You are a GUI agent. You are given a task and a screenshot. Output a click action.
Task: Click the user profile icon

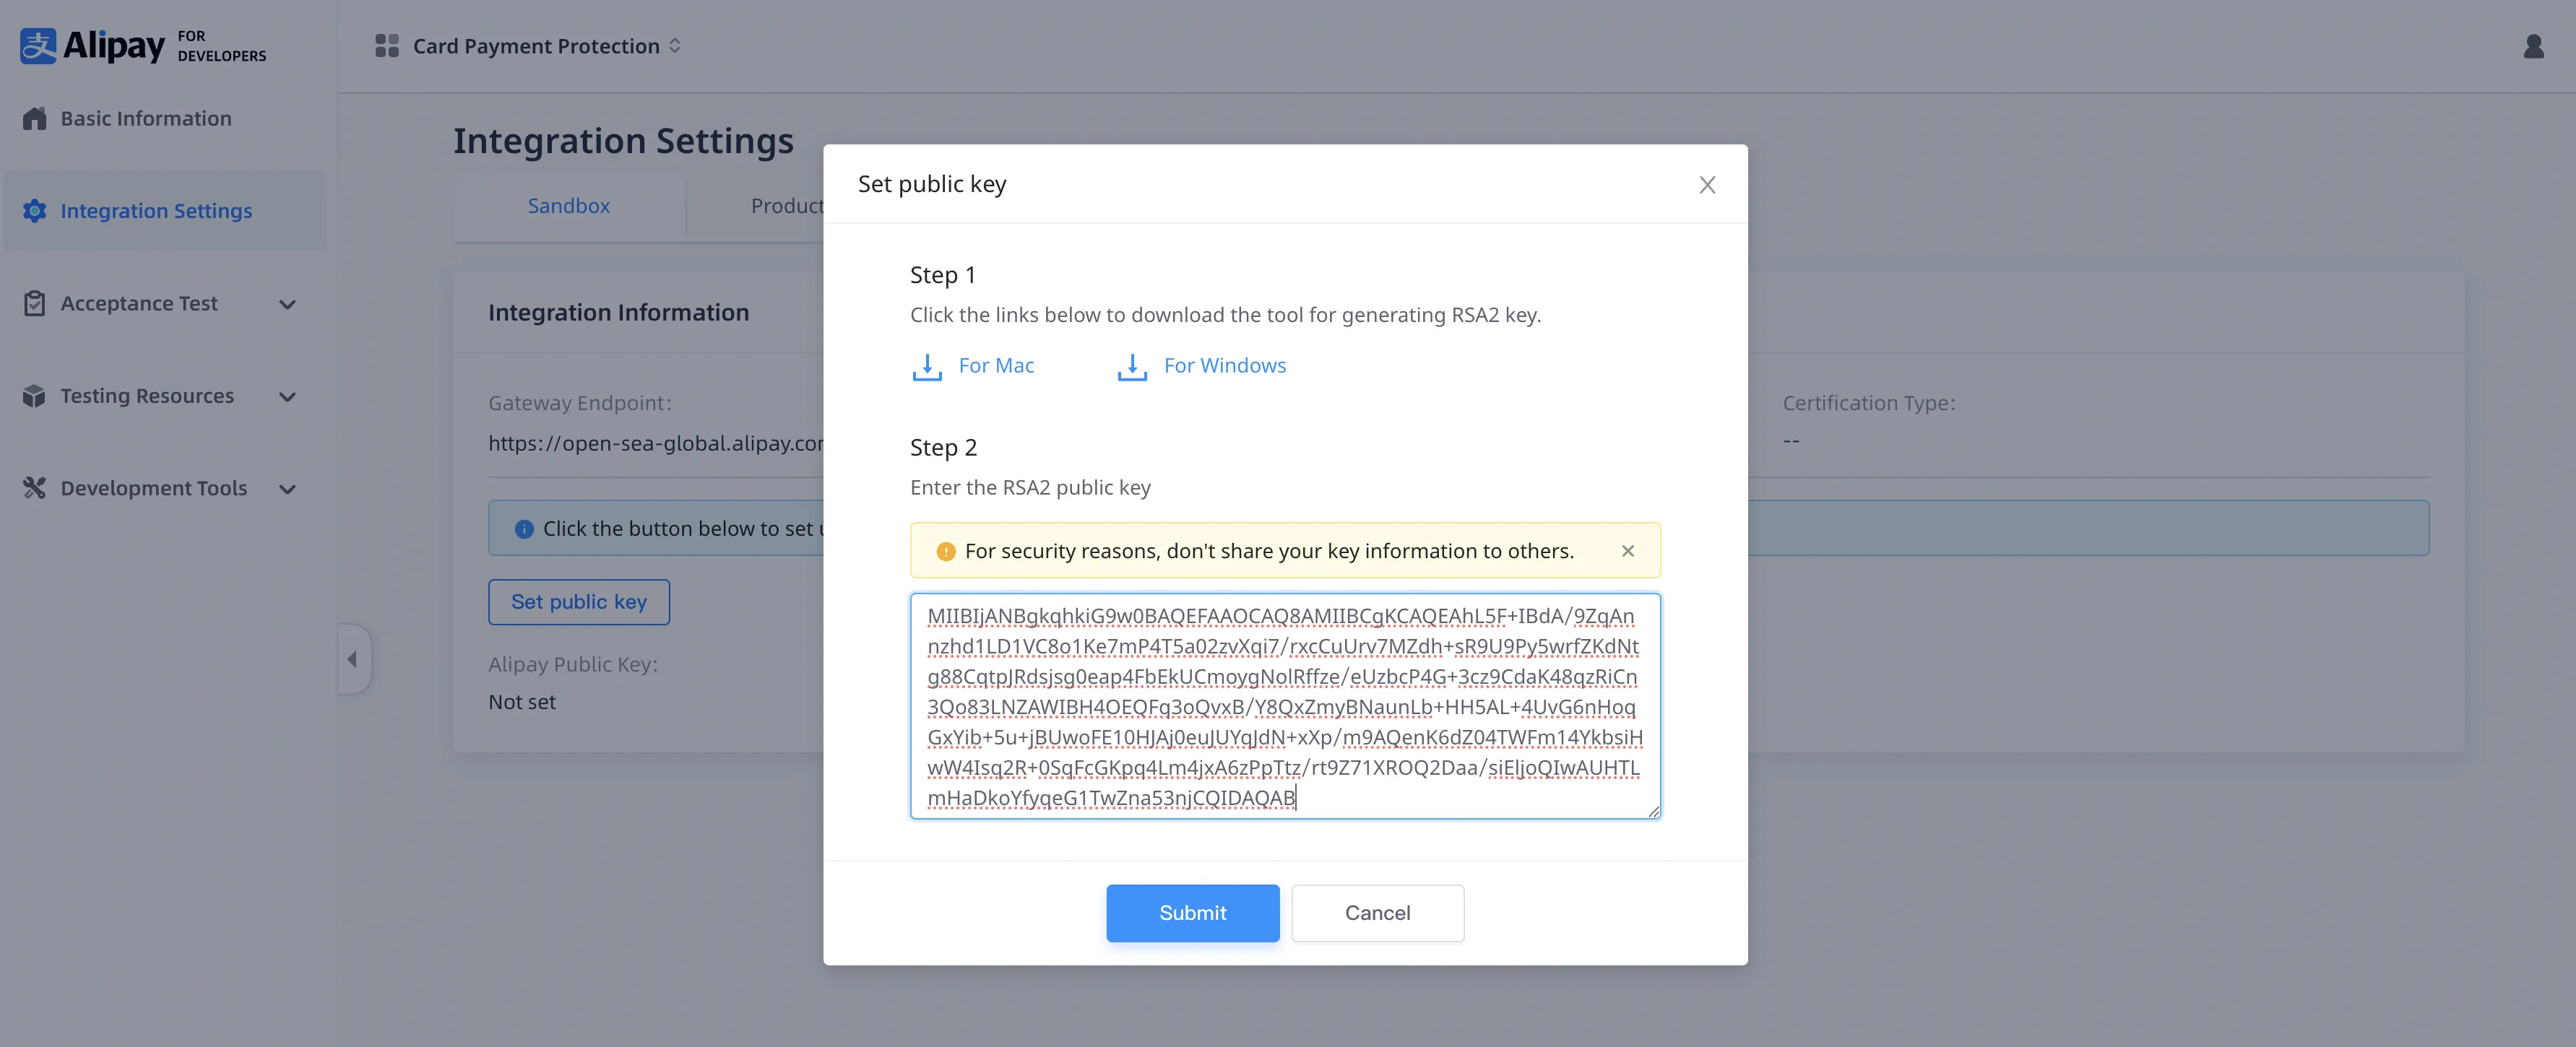2533,46
